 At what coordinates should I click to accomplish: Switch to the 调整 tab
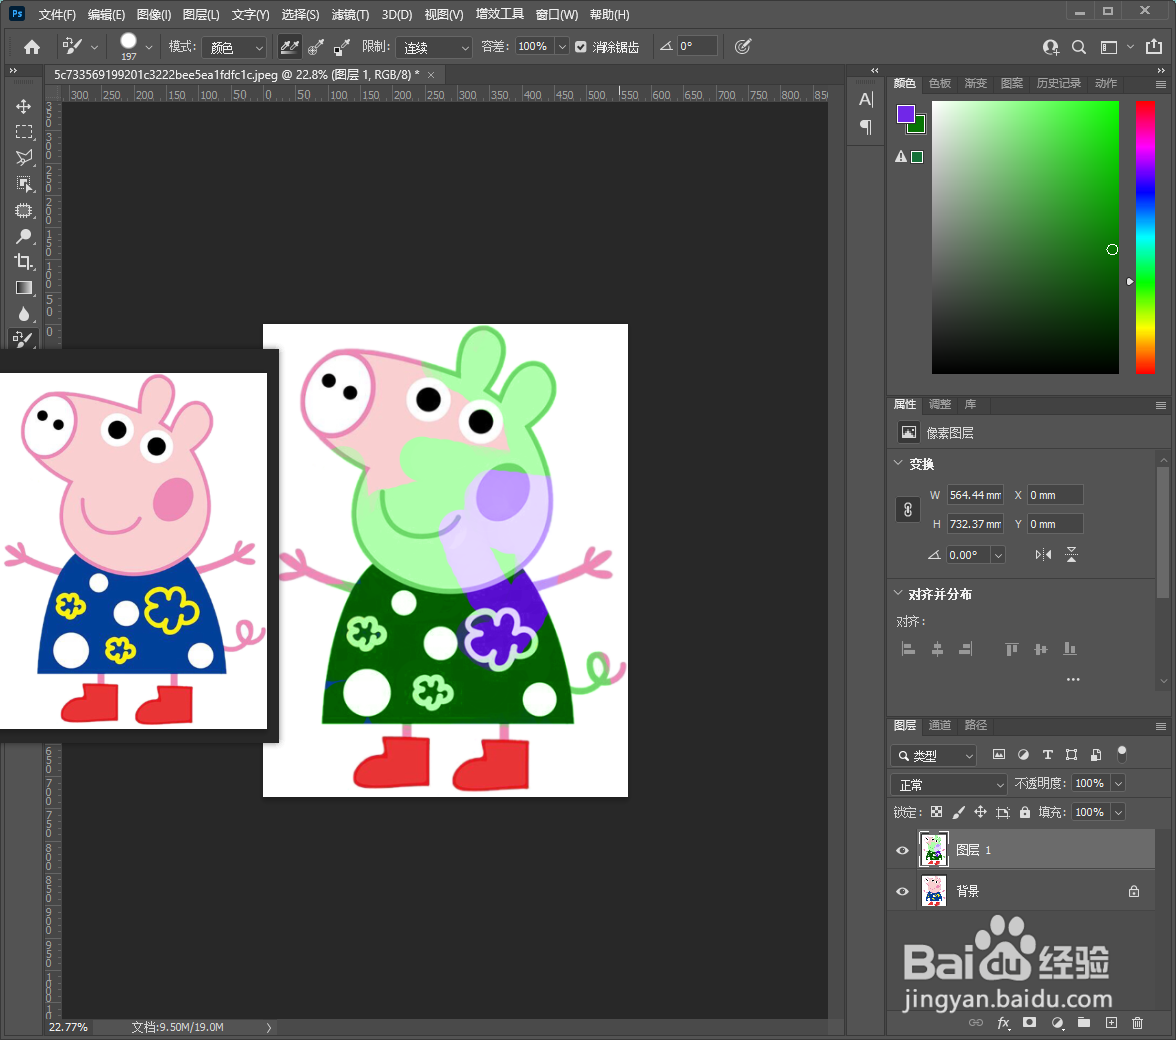(x=940, y=404)
